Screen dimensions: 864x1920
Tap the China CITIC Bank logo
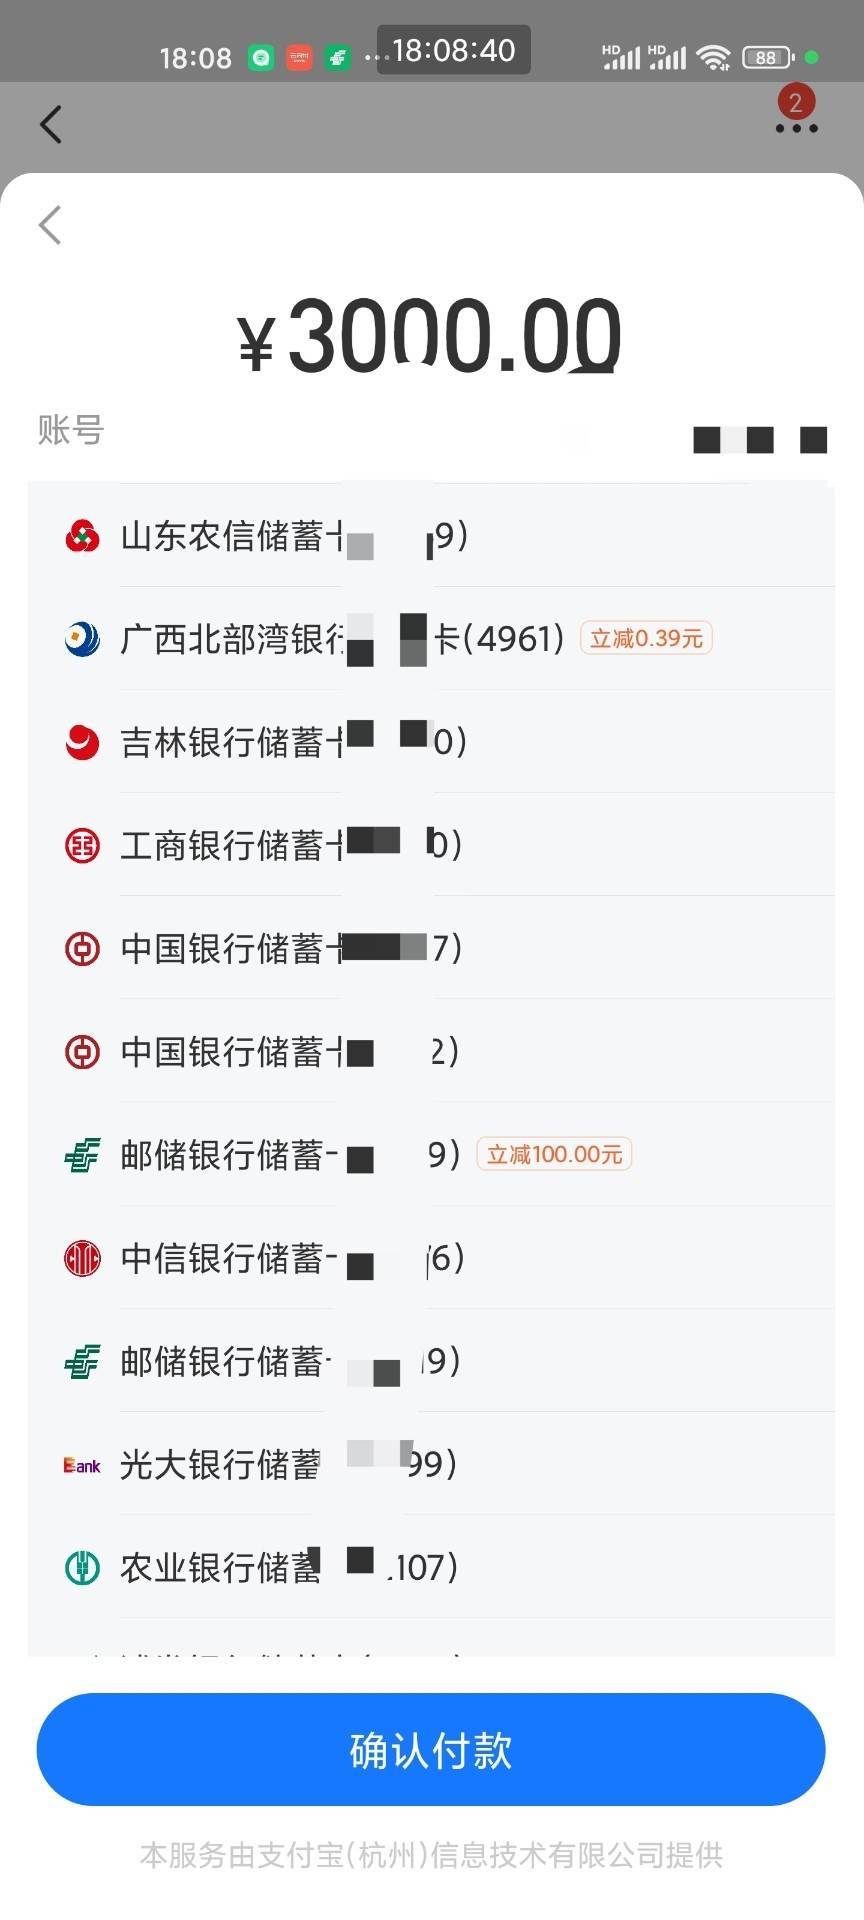(82, 1258)
